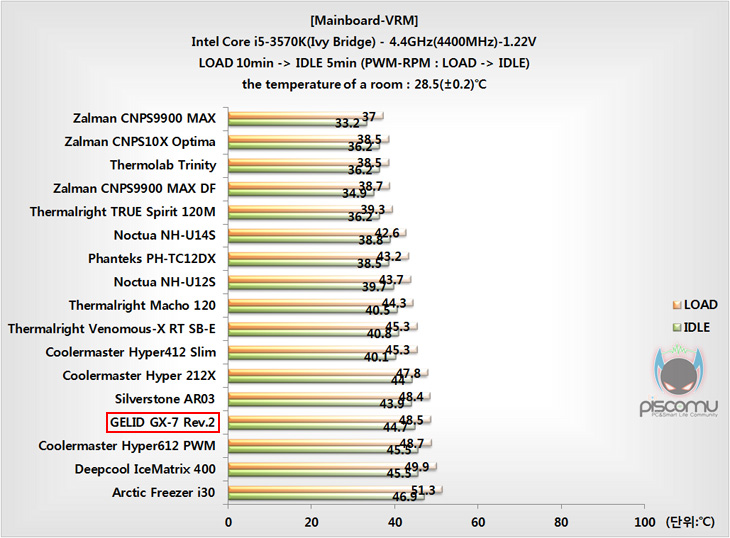Click the Coolermaster Hyper612 PWM label
Image resolution: width=730 pixels, height=538 pixels.
point(127,446)
